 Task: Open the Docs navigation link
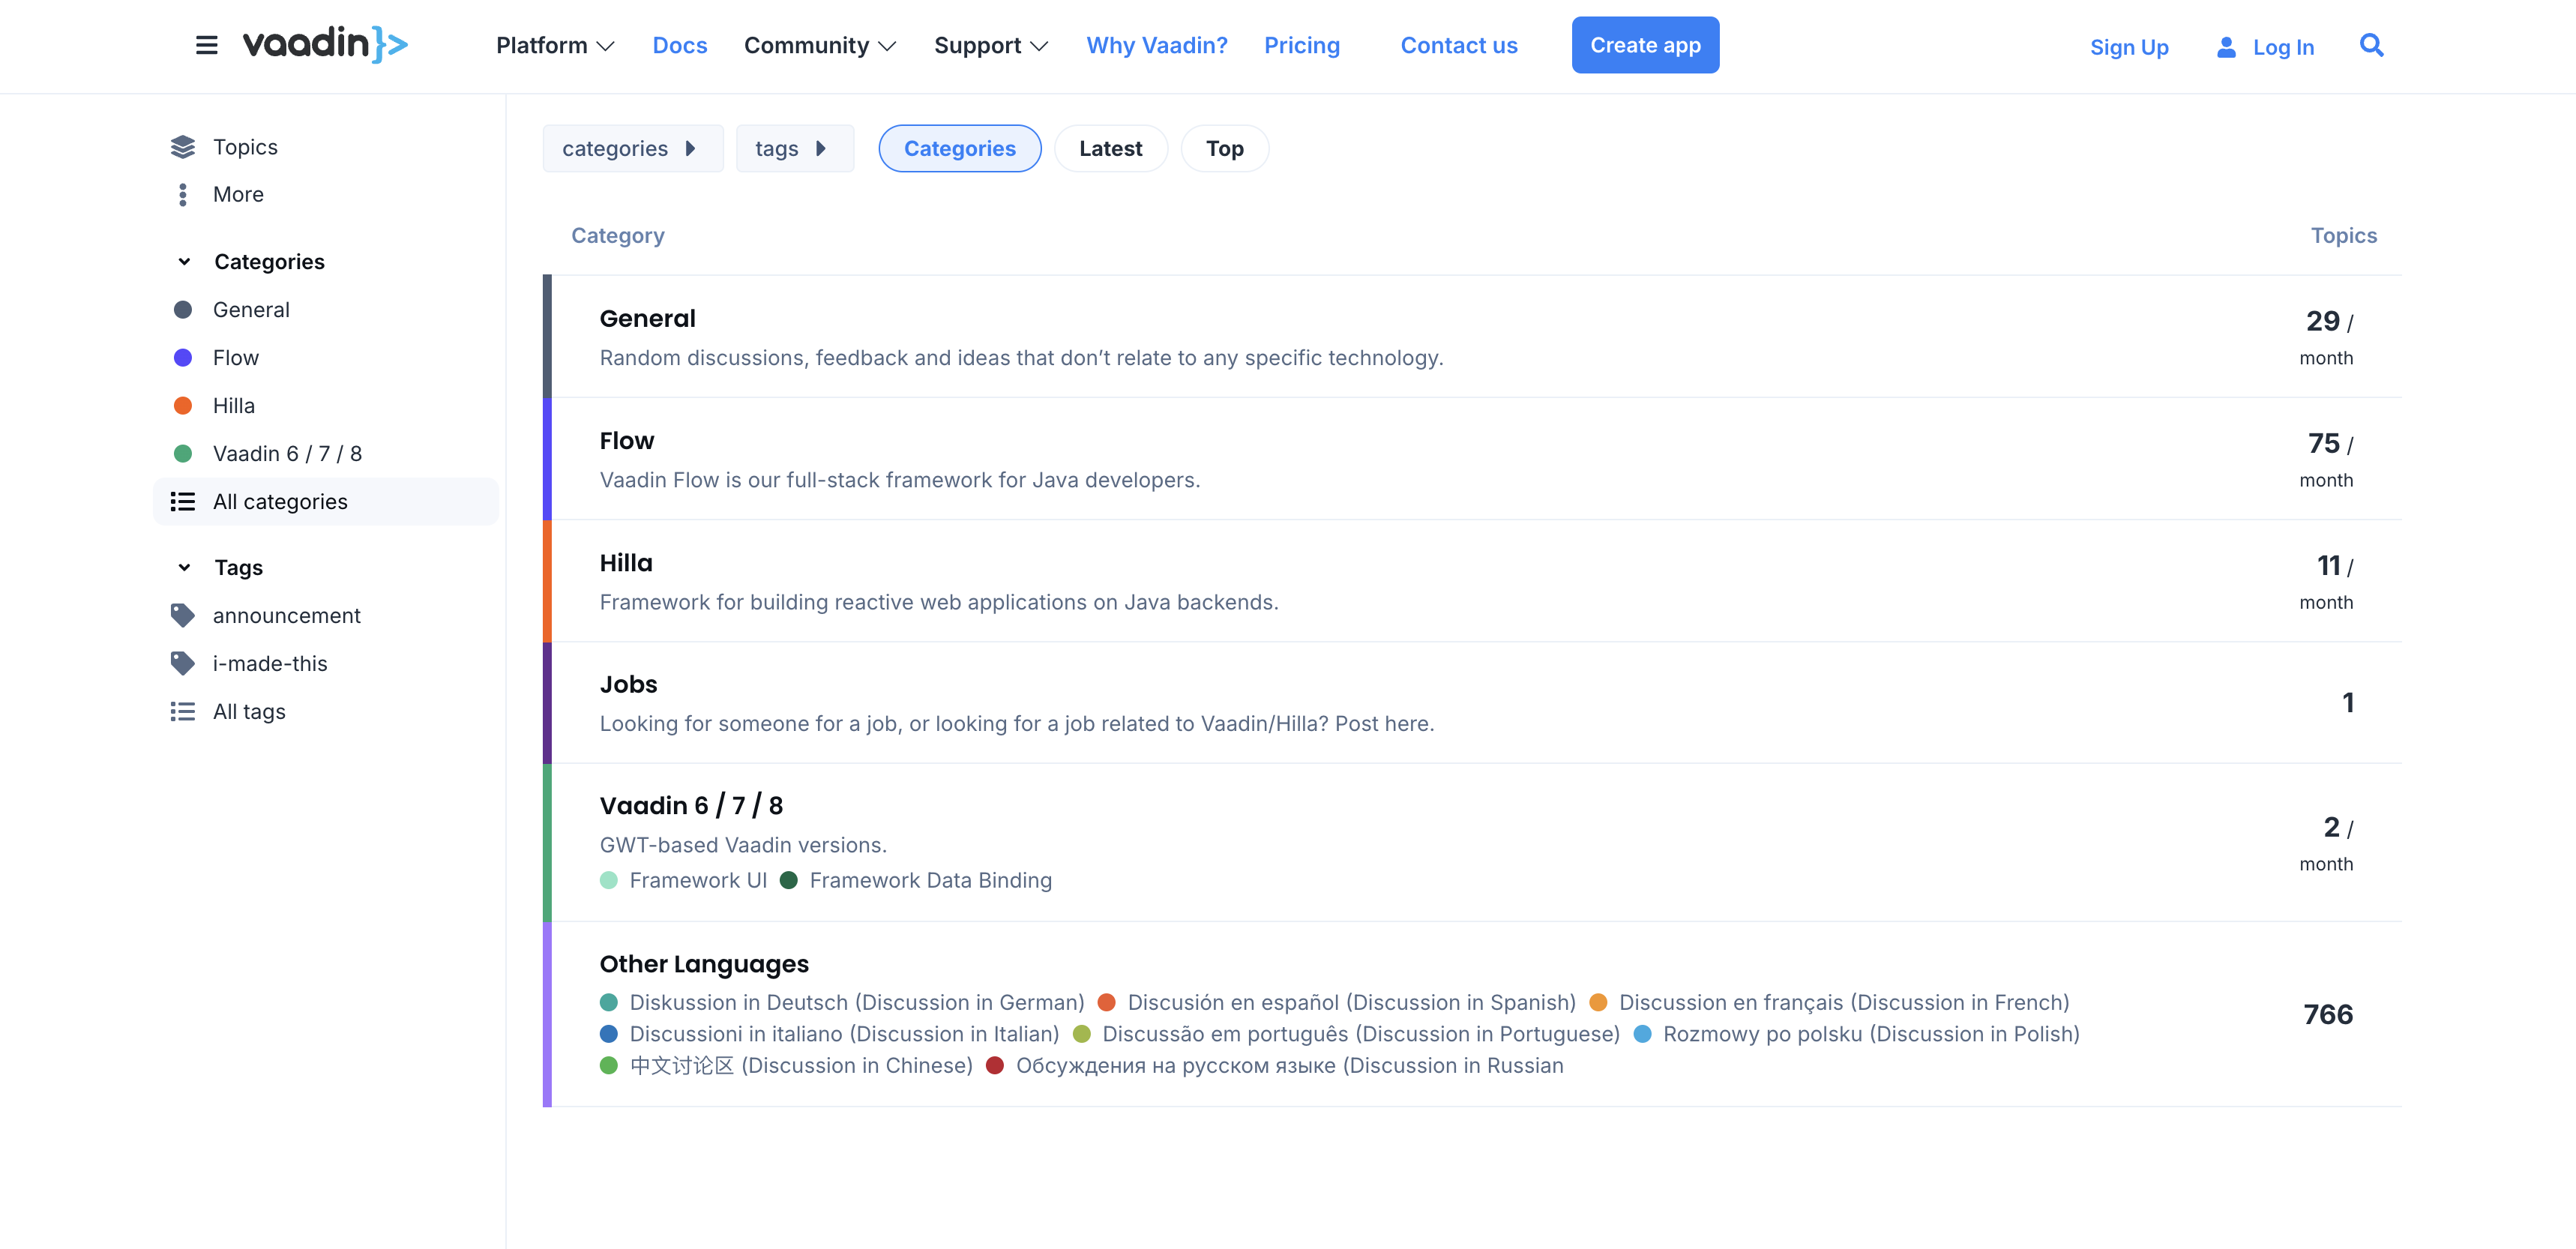click(680, 46)
